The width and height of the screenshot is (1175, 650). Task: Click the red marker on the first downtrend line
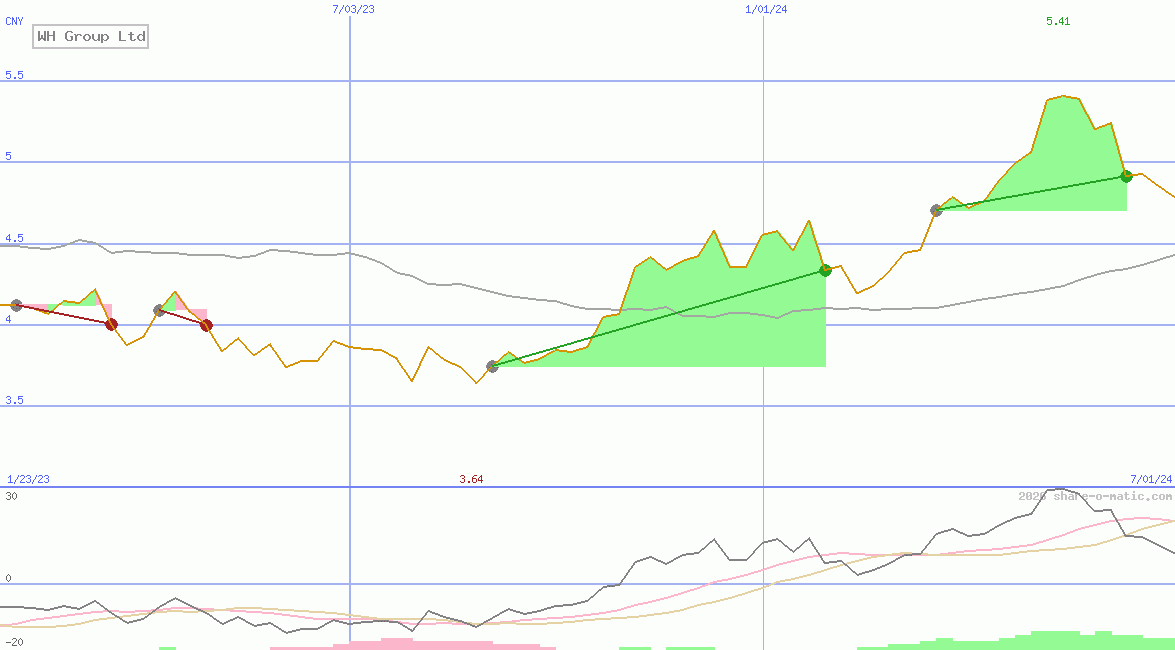click(111, 324)
